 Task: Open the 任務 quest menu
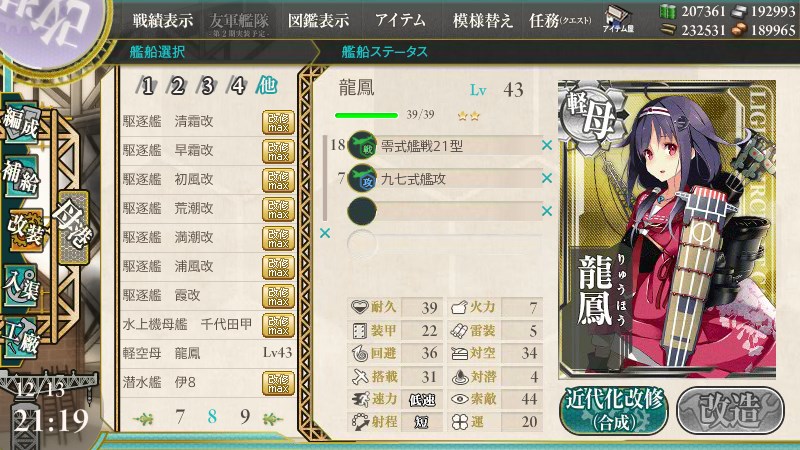[x=560, y=21]
